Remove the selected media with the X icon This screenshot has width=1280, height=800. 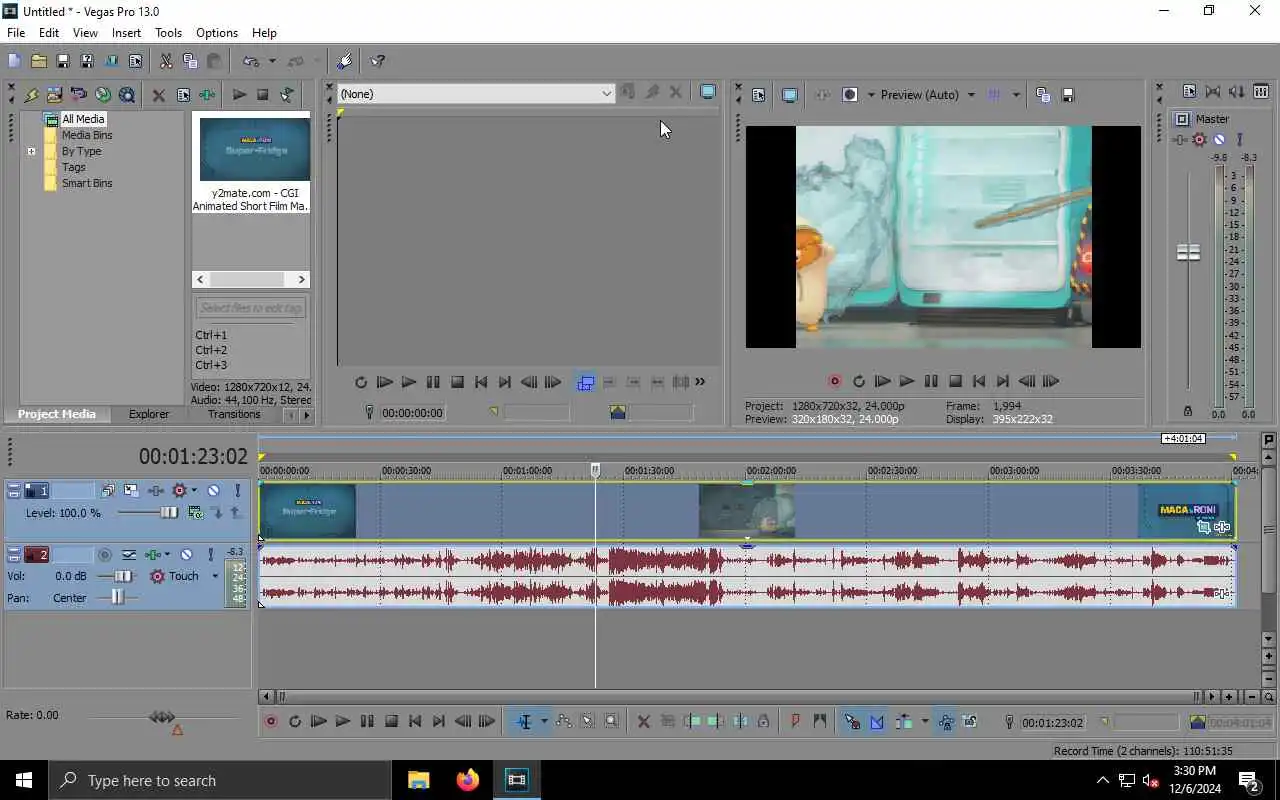[158, 95]
